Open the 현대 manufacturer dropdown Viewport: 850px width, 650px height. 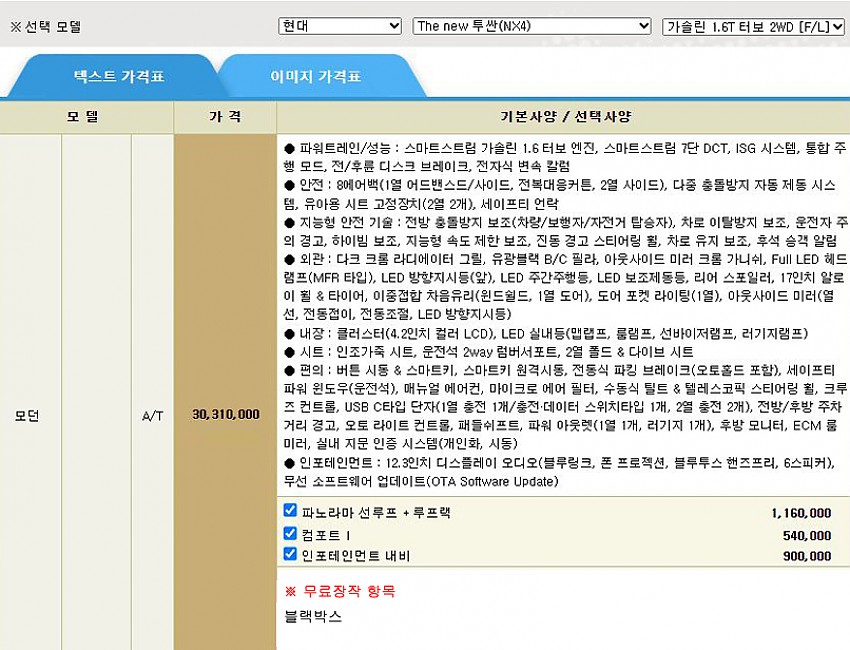[x=339, y=26]
